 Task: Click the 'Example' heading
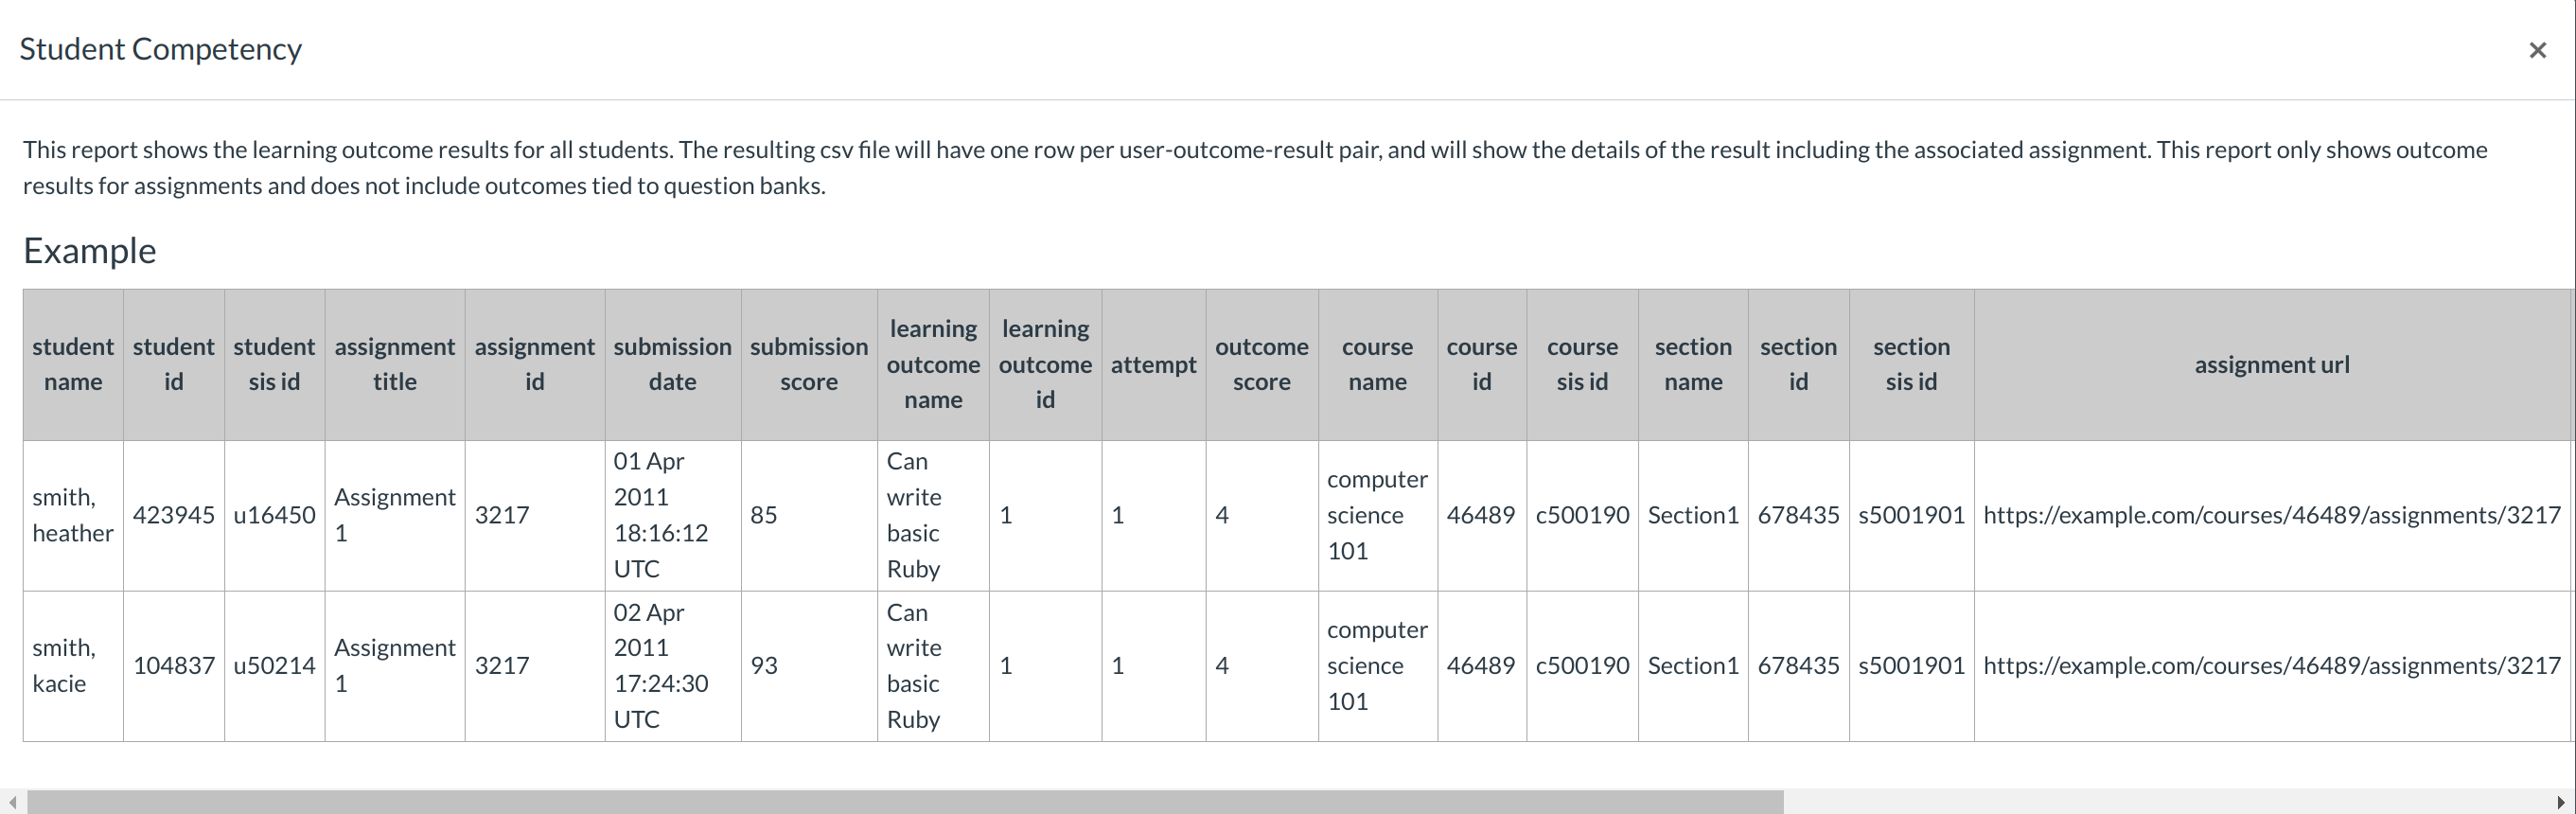pos(90,251)
